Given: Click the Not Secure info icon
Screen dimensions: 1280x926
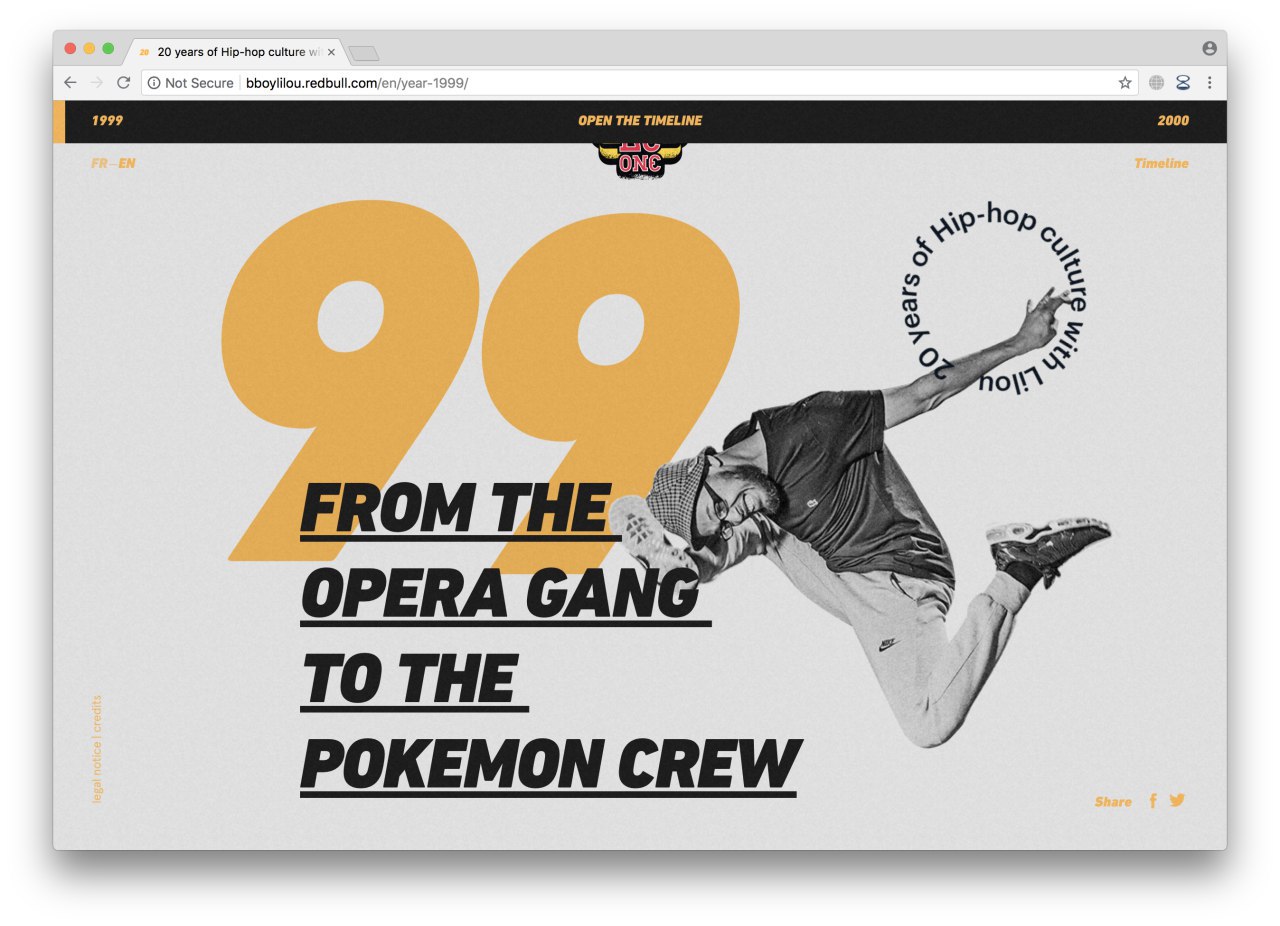Looking at the screenshot, I should click(x=154, y=83).
